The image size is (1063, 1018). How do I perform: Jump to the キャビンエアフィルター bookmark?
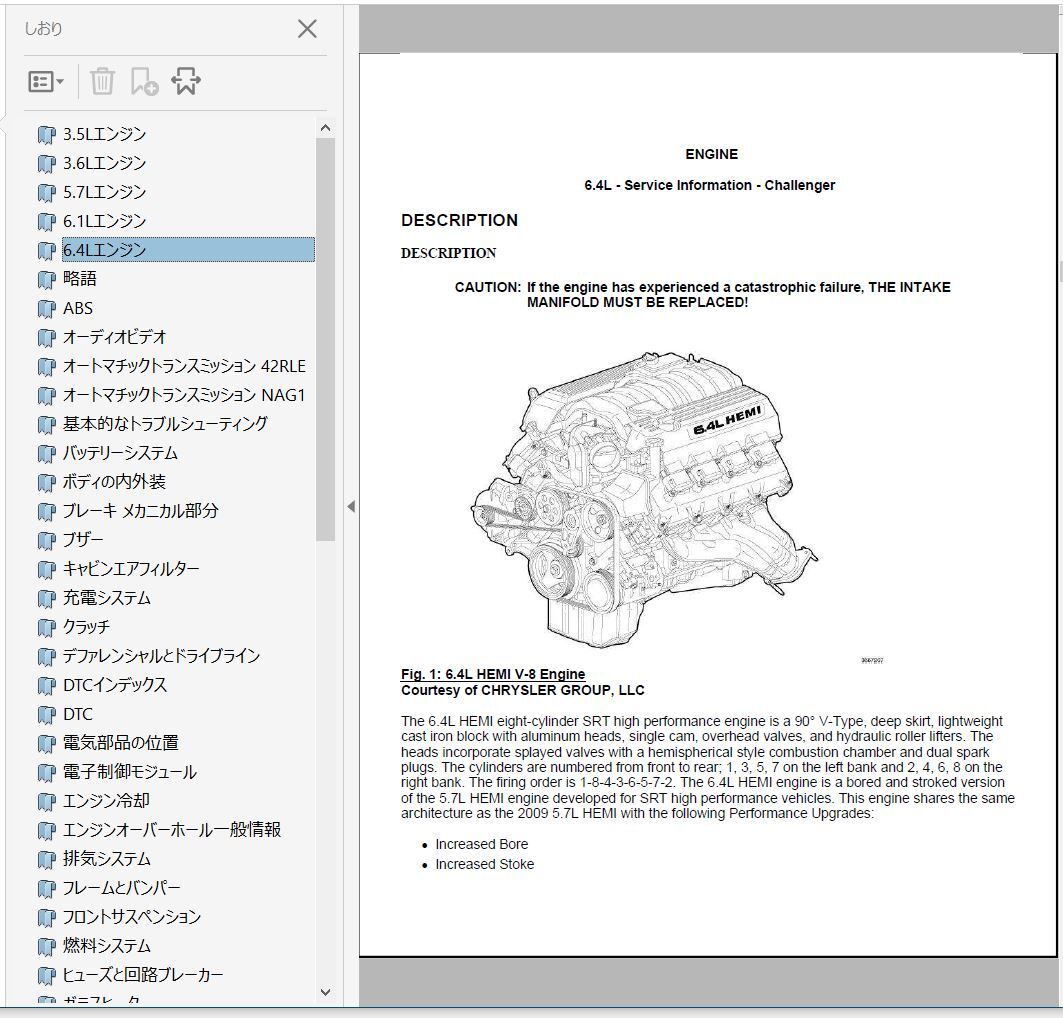click(x=131, y=569)
